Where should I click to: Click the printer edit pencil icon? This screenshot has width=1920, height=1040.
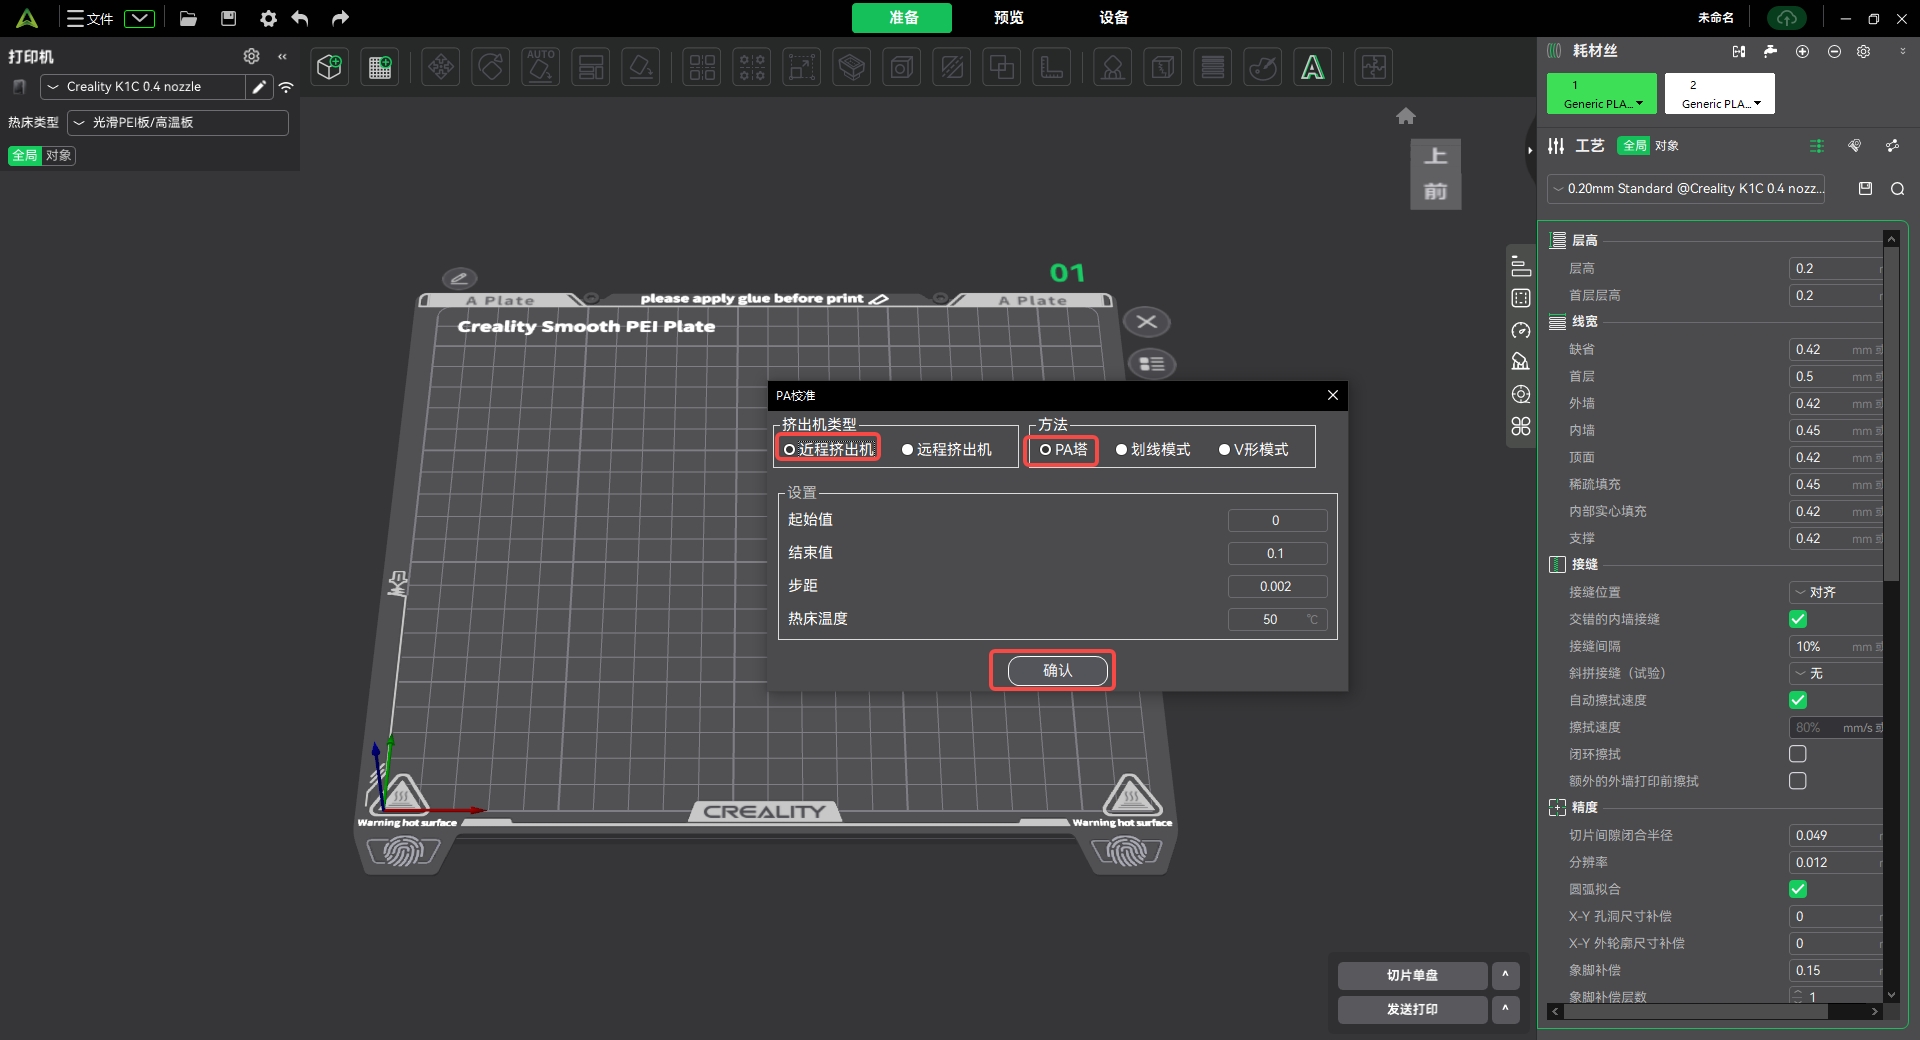click(259, 87)
